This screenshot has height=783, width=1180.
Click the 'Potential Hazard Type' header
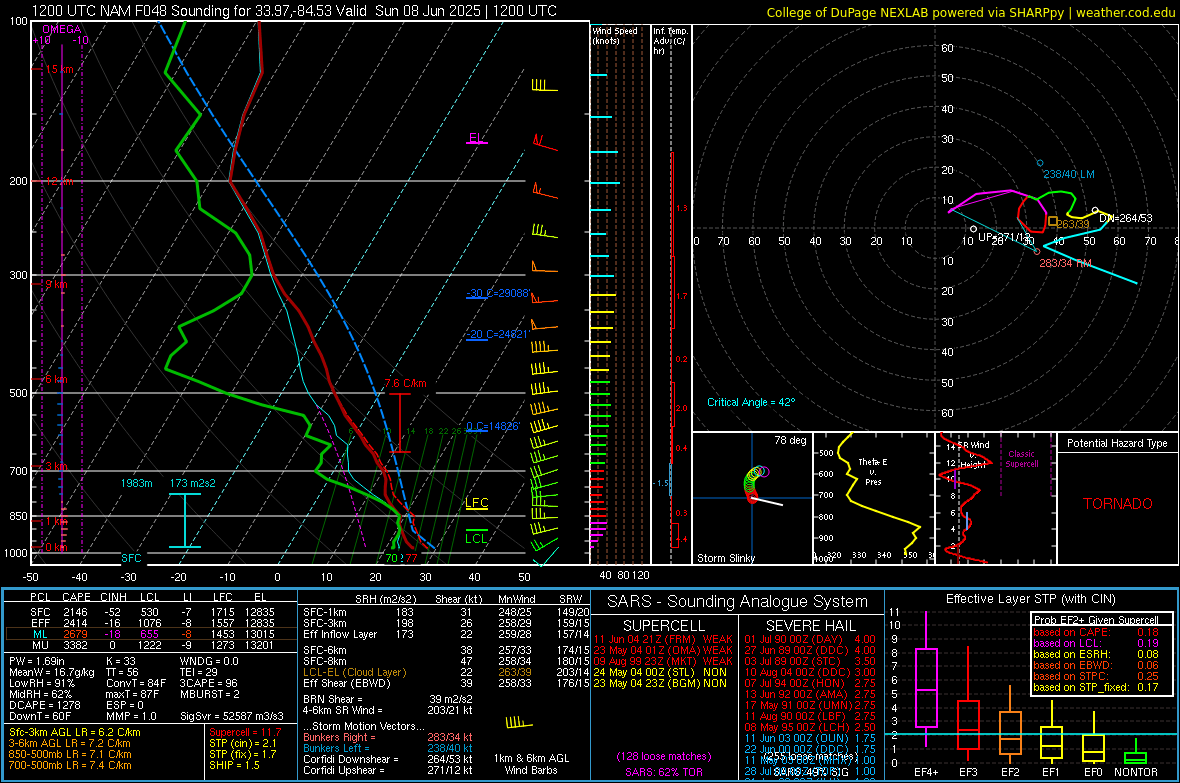click(x=1118, y=443)
